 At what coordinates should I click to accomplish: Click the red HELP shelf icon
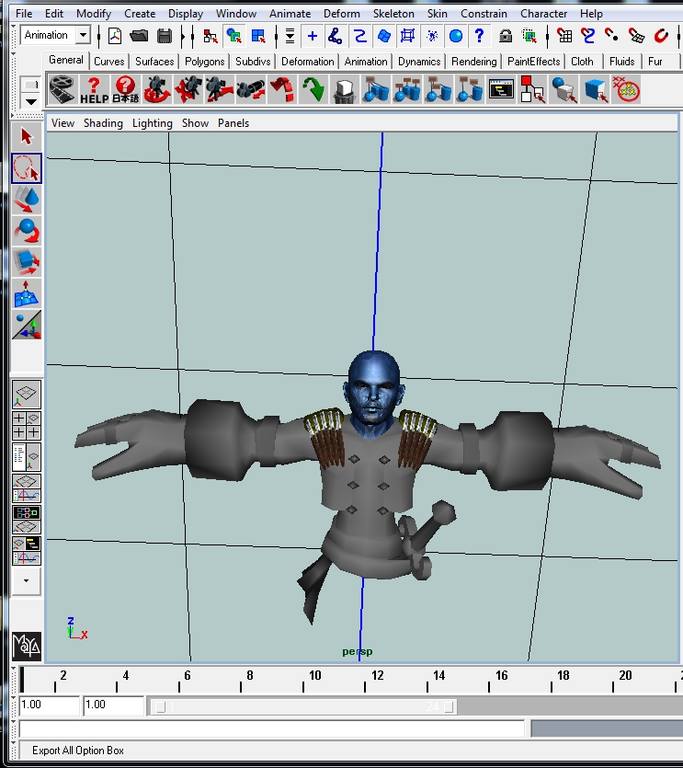click(x=94, y=90)
